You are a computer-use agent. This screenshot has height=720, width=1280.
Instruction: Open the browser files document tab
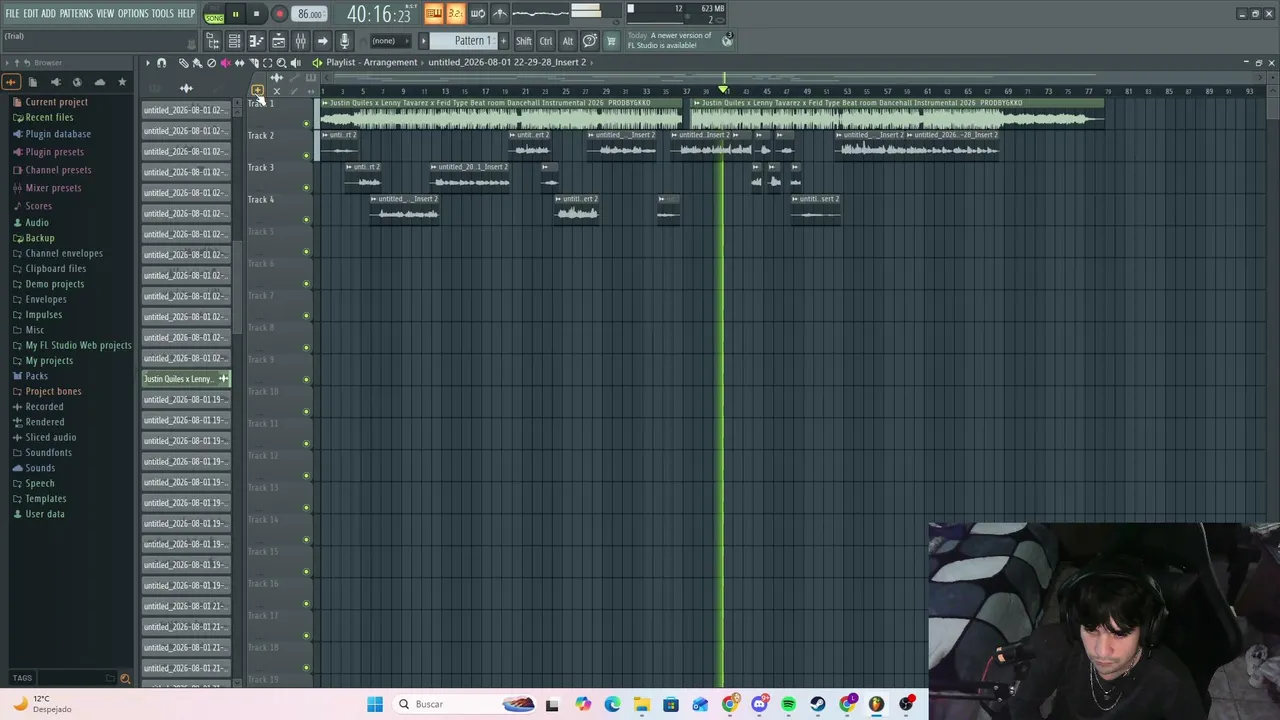point(32,82)
